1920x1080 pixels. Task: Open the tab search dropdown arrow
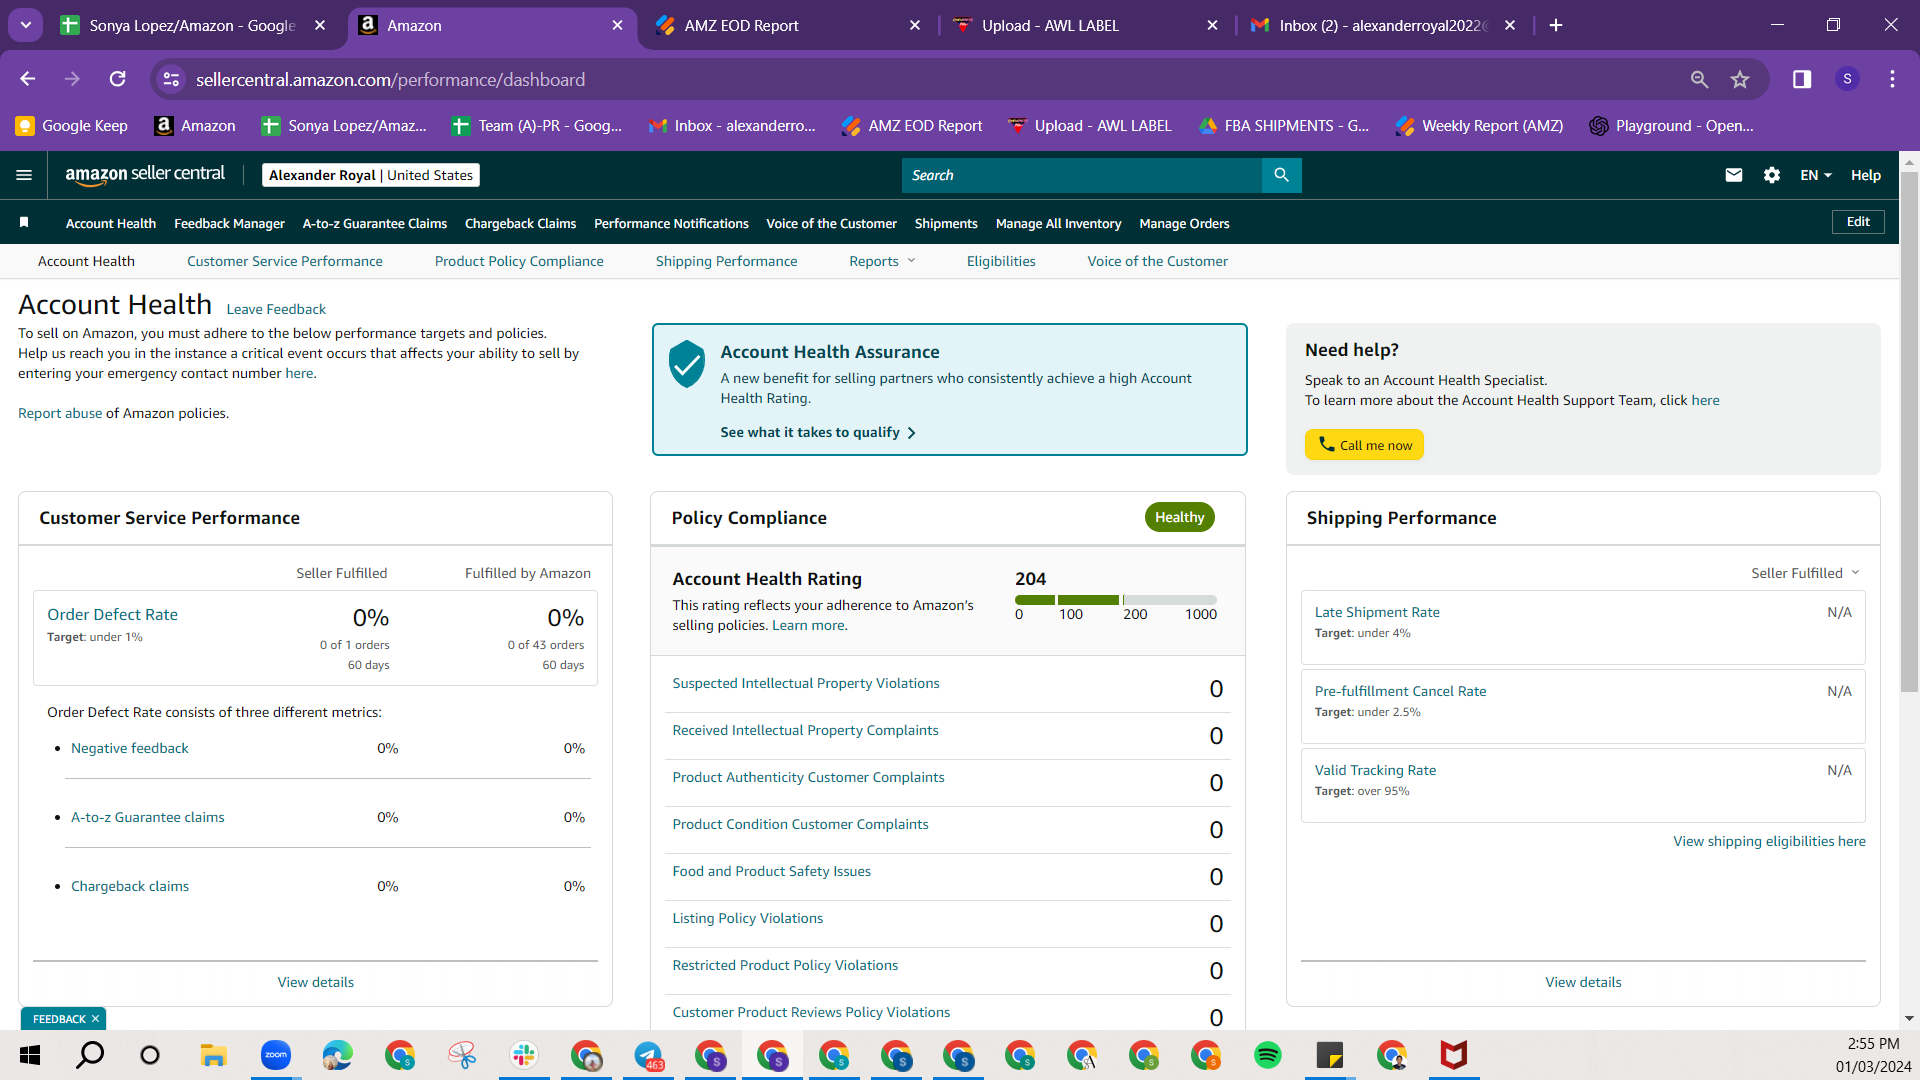25,25
